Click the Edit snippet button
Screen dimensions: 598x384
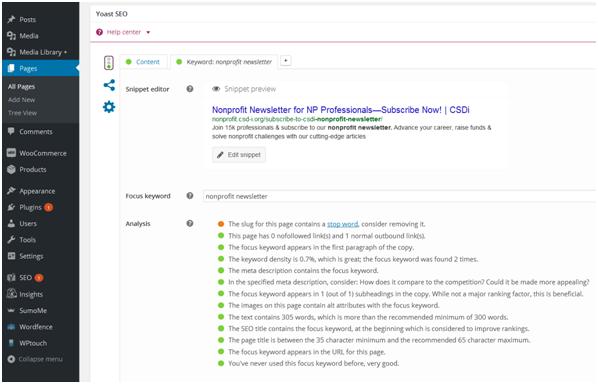tap(239, 155)
